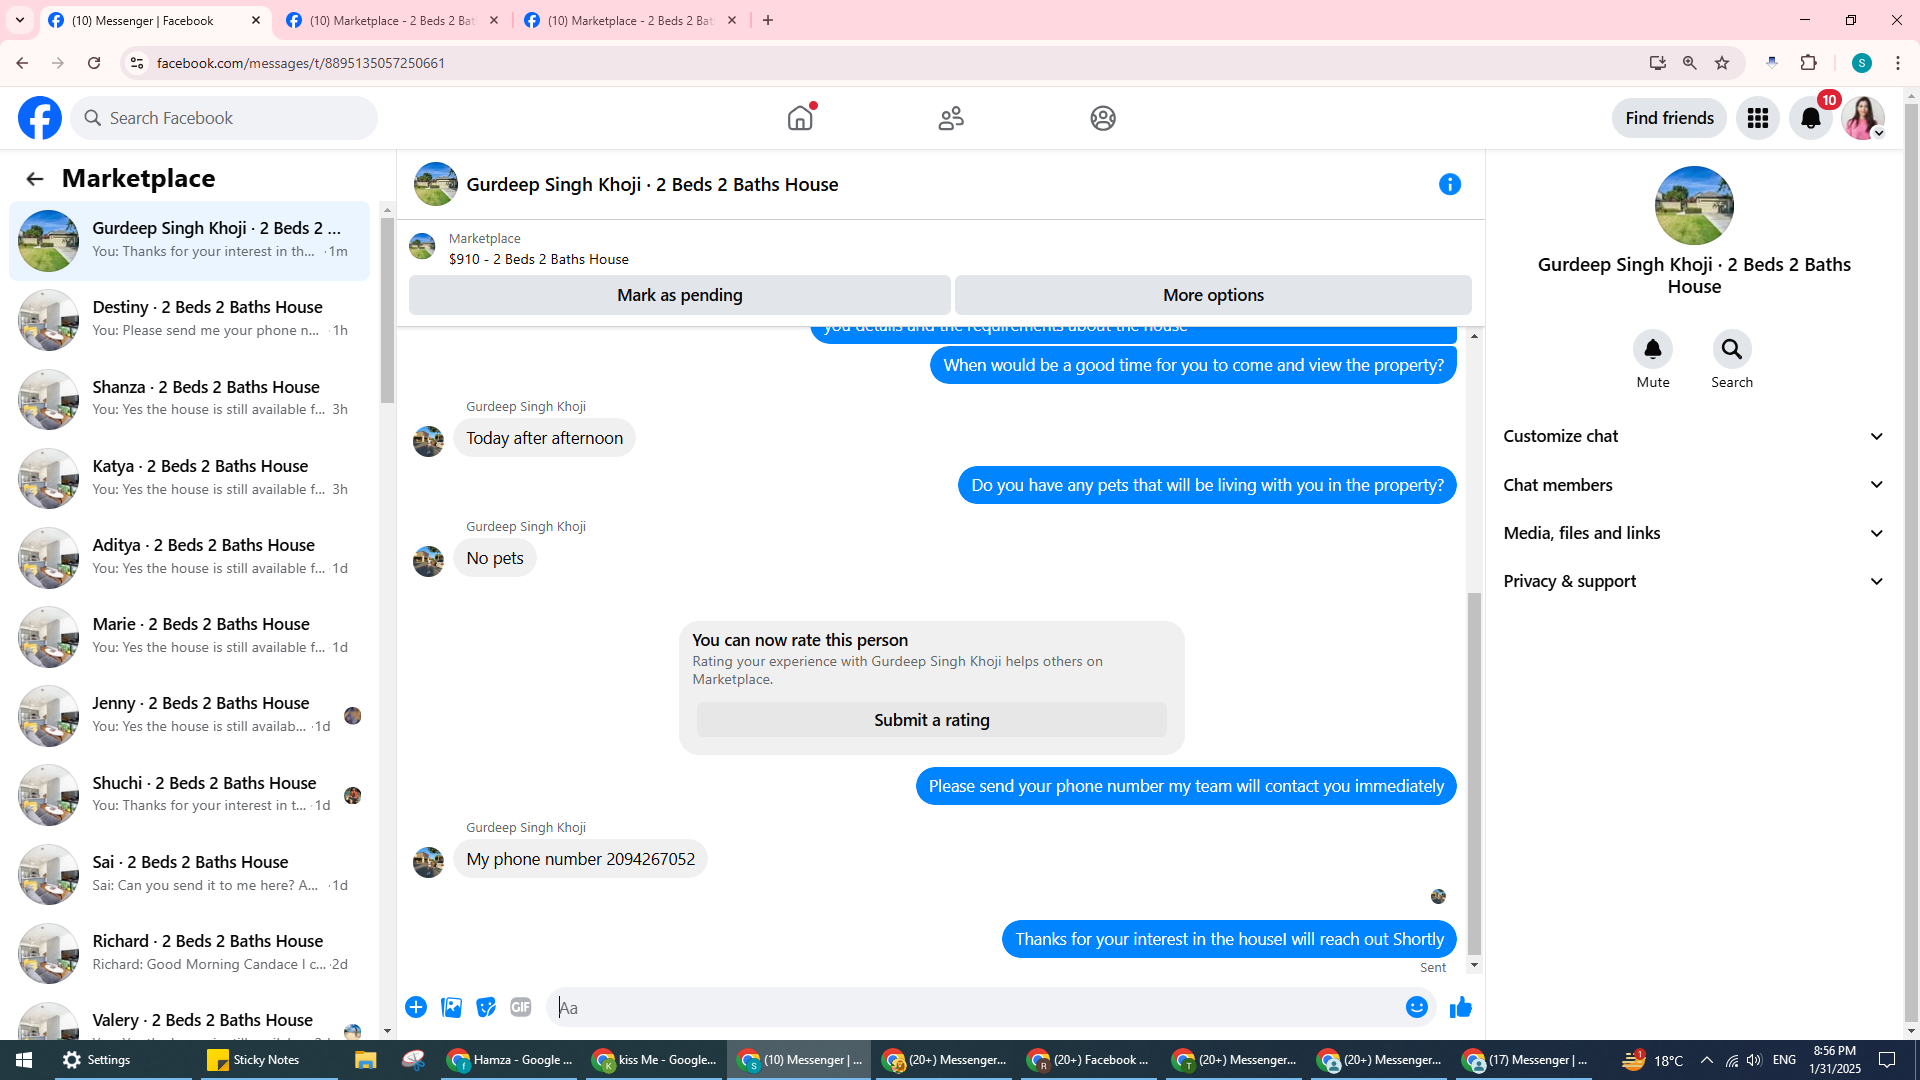Screen dimensions: 1920x1080
Task: Open Chrome extensions puzzle icon
Action: tap(1809, 63)
